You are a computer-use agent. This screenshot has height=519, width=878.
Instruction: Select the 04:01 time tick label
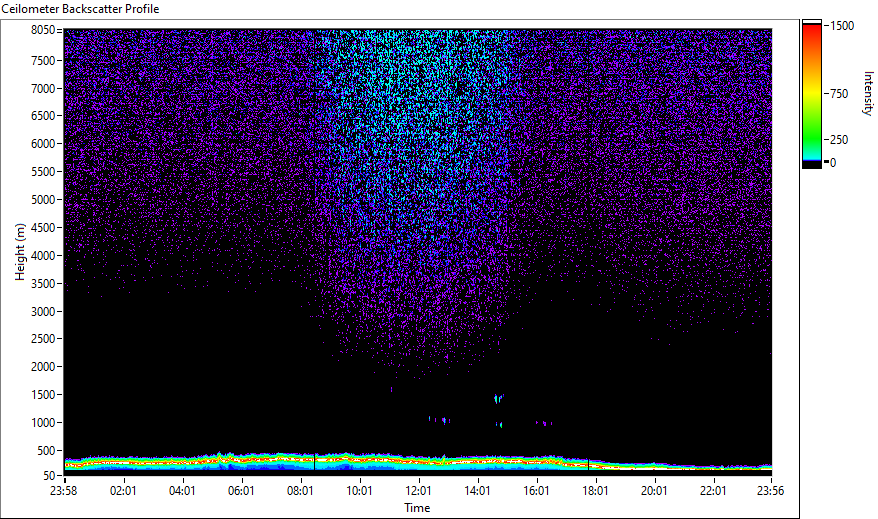tap(182, 491)
